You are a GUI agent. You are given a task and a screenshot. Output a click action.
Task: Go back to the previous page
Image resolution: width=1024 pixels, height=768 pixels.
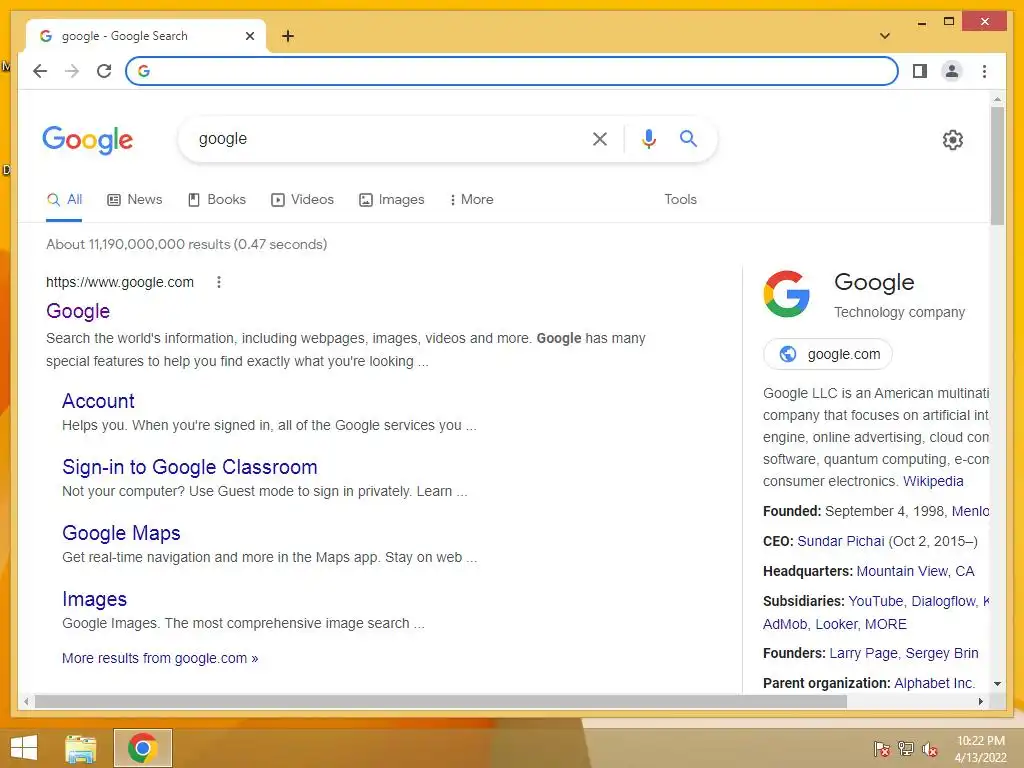coord(40,71)
